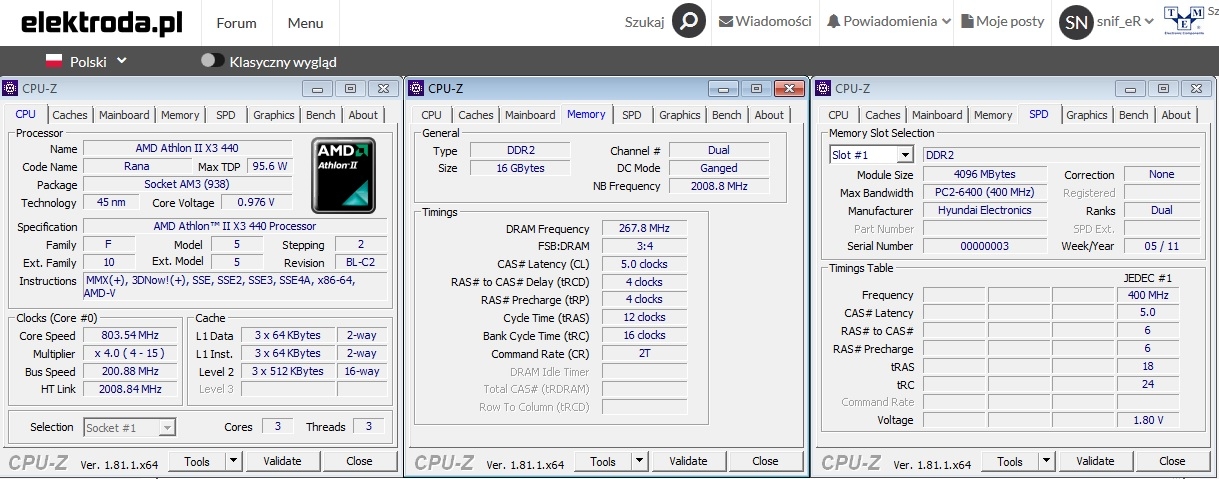Click the SN user avatar
1219x479 pixels.
1076,22
